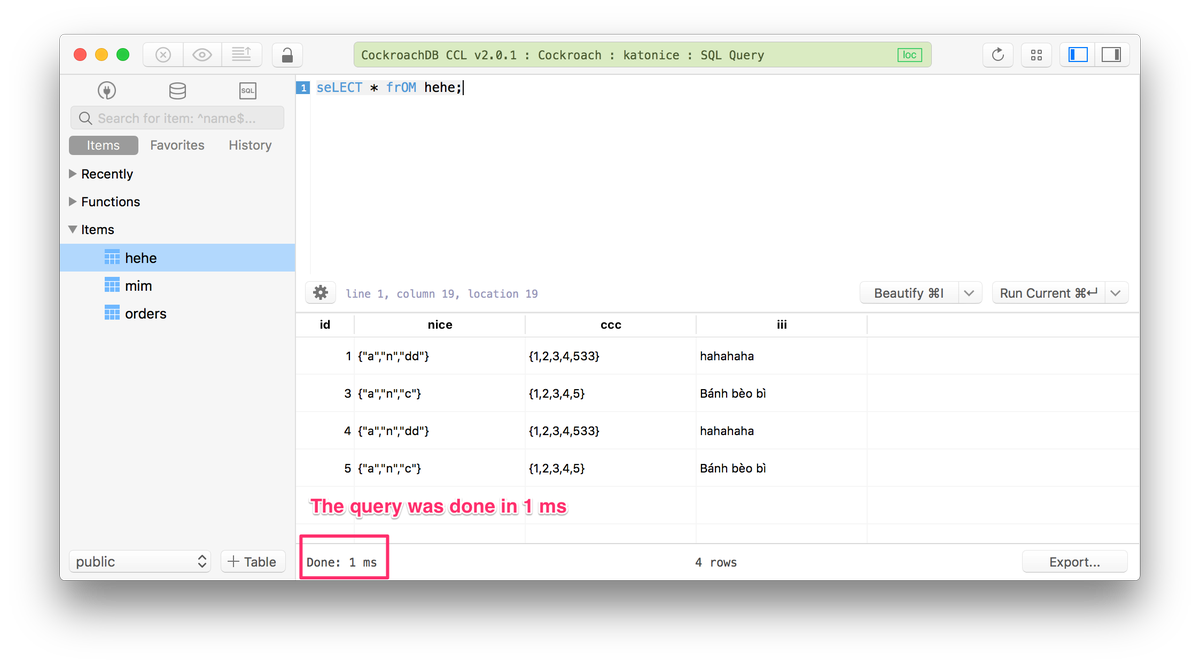Switch to the History tab
The height and width of the screenshot is (666, 1200).
pyautogui.click(x=250, y=145)
